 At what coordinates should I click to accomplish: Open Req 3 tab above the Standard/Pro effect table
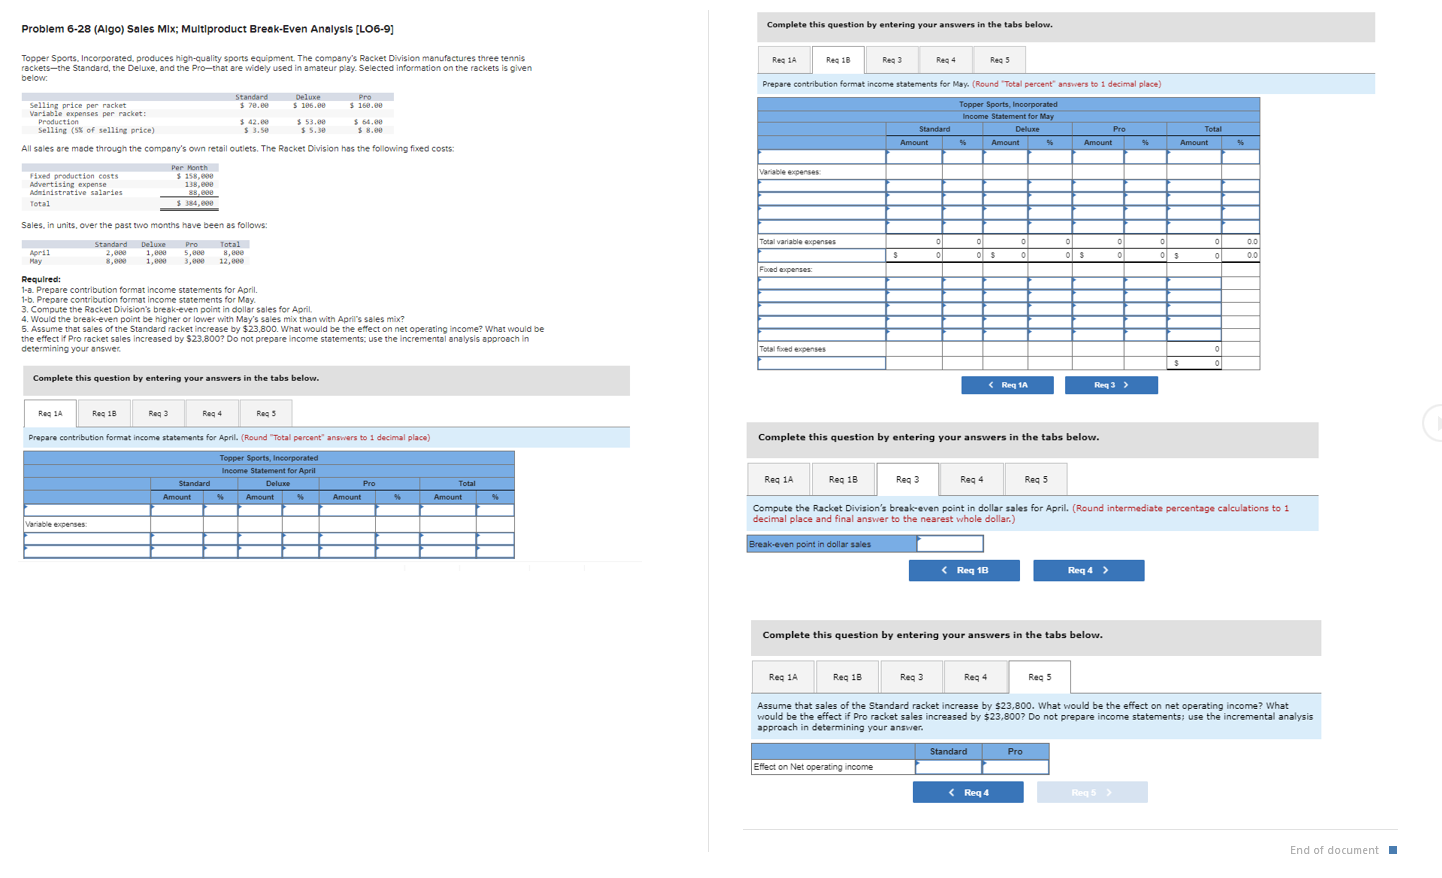coord(912,677)
